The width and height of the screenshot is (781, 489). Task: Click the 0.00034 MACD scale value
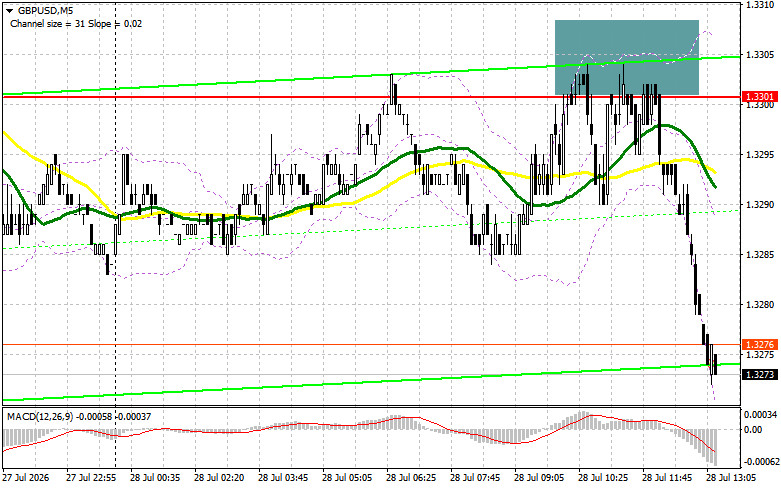(x=760, y=414)
